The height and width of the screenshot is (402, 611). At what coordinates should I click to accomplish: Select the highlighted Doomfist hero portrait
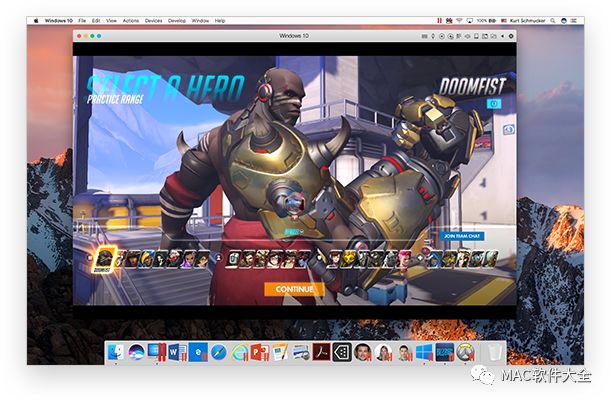coord(104,259)
